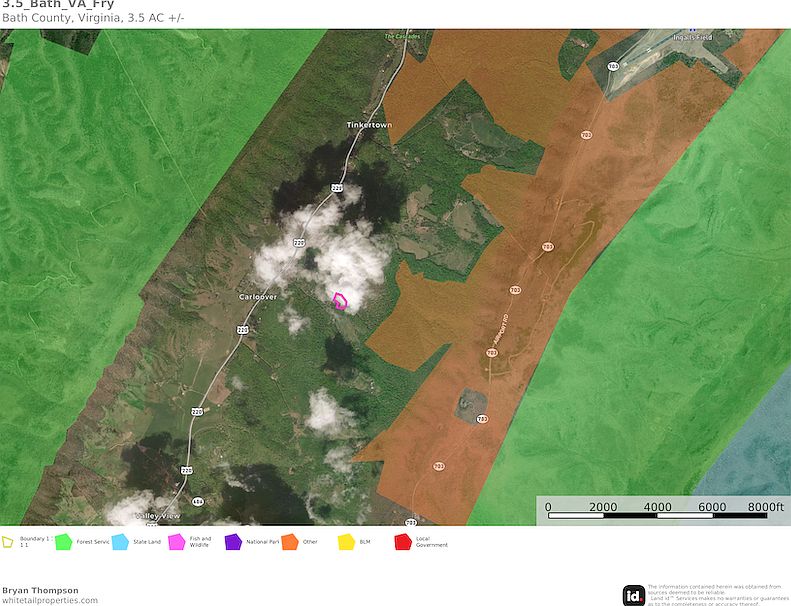Click the pink parcel boundary outline
The height and width of the screenshot is (606, 791).
click(340, 301)
